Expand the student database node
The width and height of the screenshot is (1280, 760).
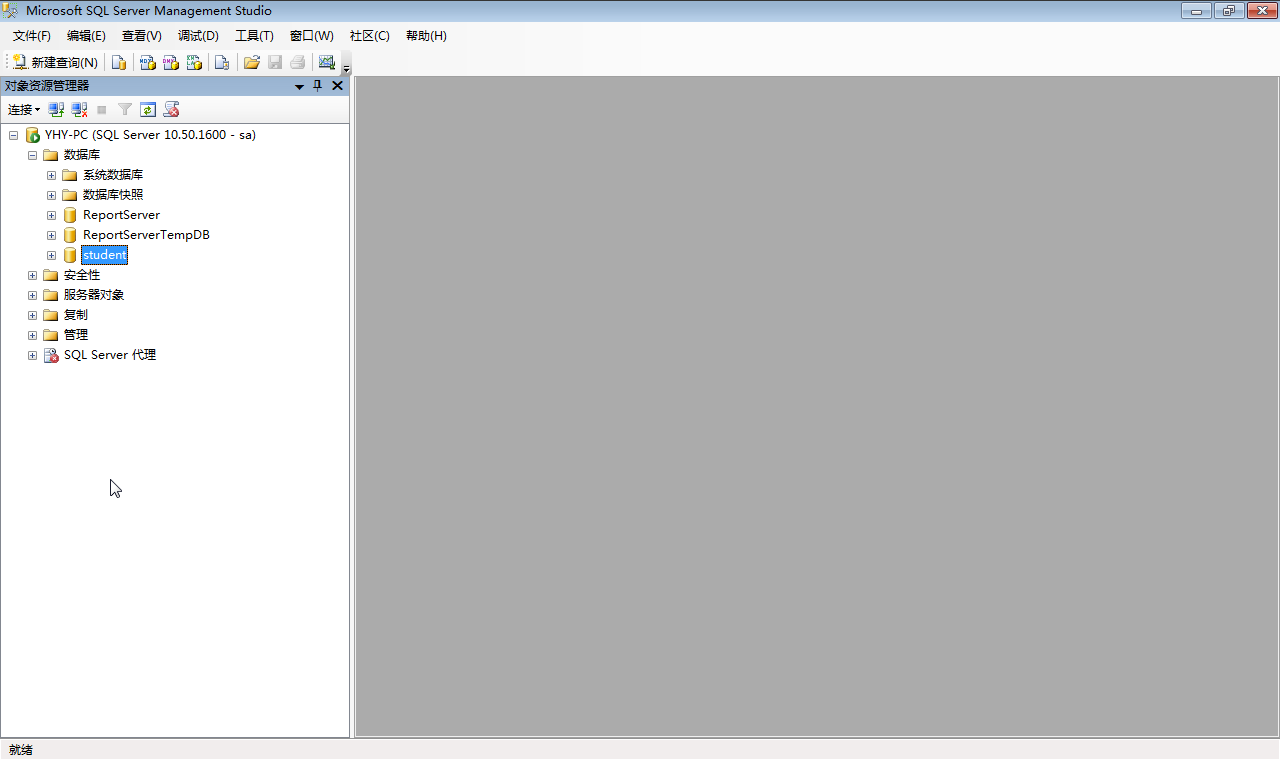51,255
